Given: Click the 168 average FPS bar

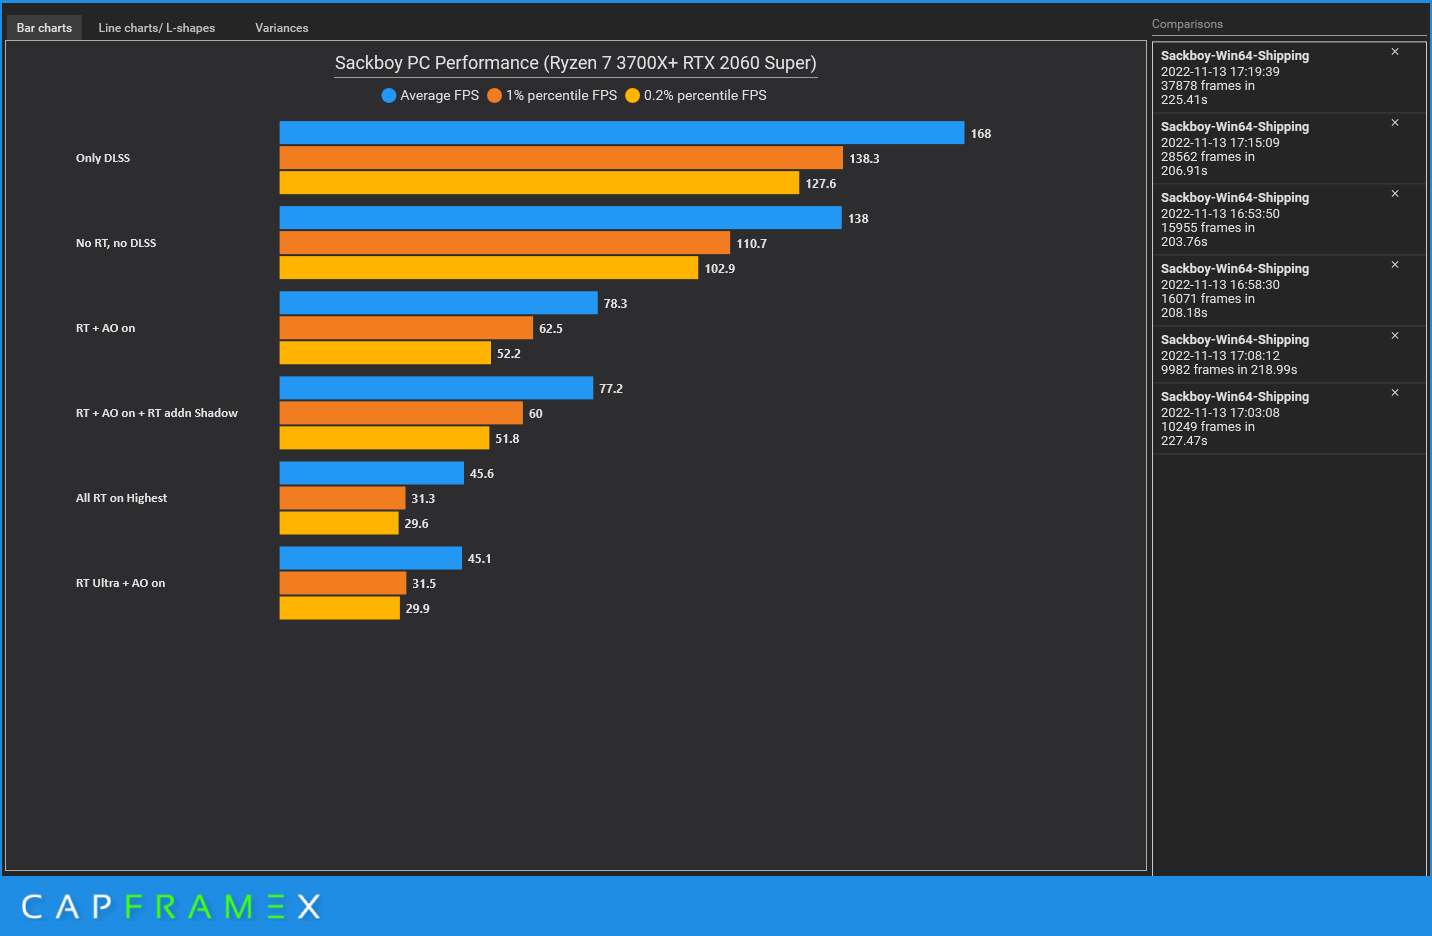Looking at the screenshot, I should coord(622,133).
